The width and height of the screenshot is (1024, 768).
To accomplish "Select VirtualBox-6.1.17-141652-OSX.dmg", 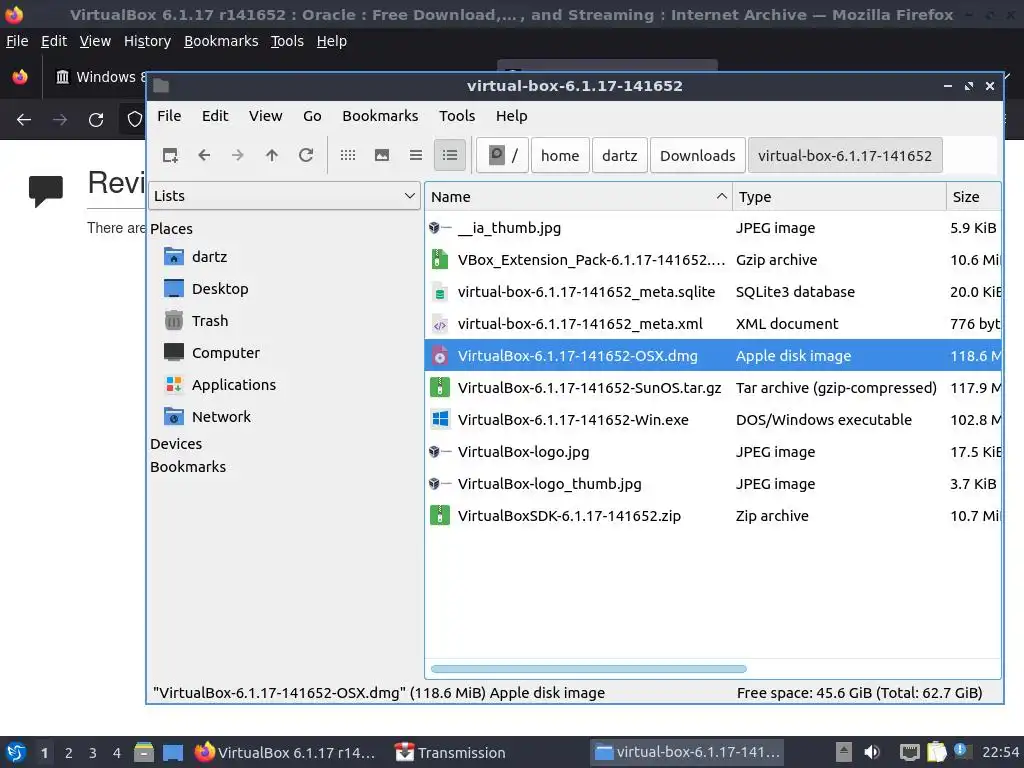I will click(x=712, y=356).
